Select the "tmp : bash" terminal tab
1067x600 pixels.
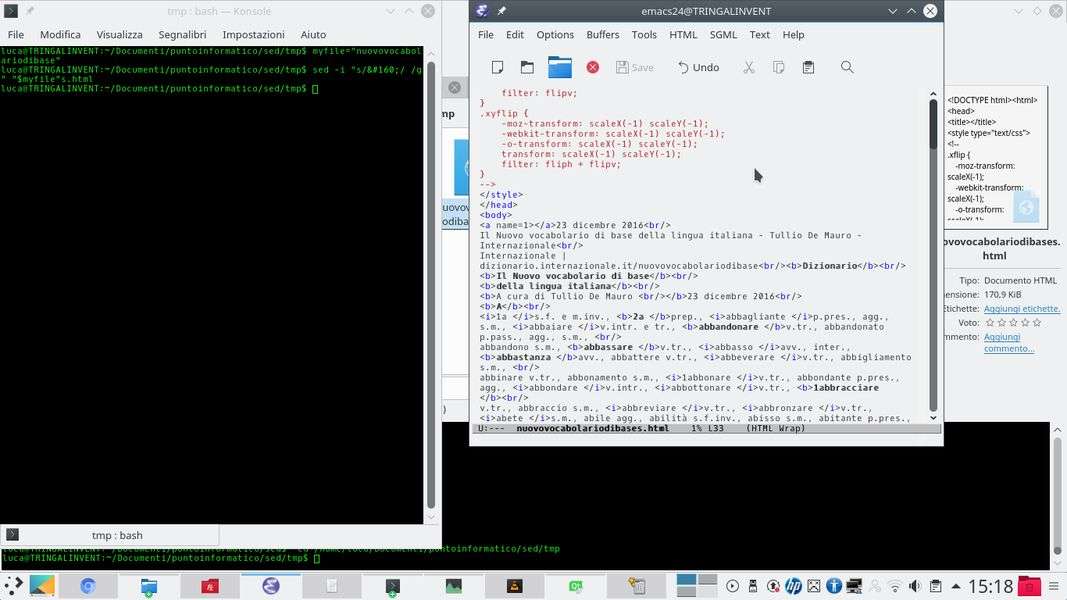coord(116,535)
